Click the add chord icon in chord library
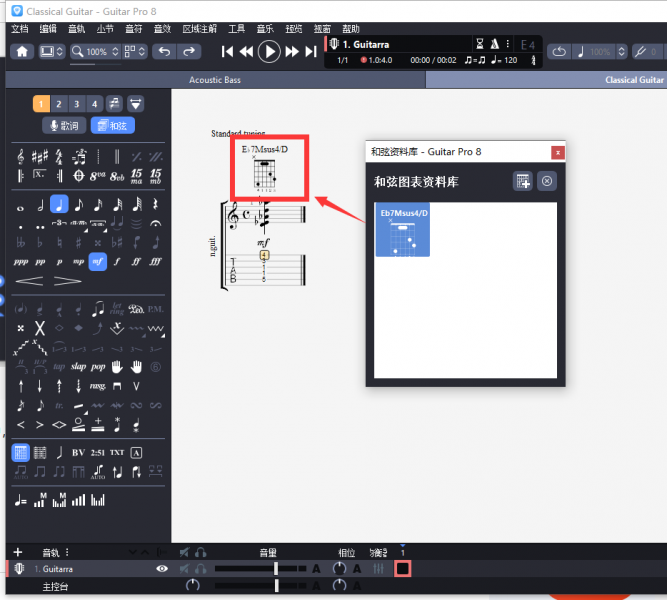This screenshot has width=667, height=600. 522,181
